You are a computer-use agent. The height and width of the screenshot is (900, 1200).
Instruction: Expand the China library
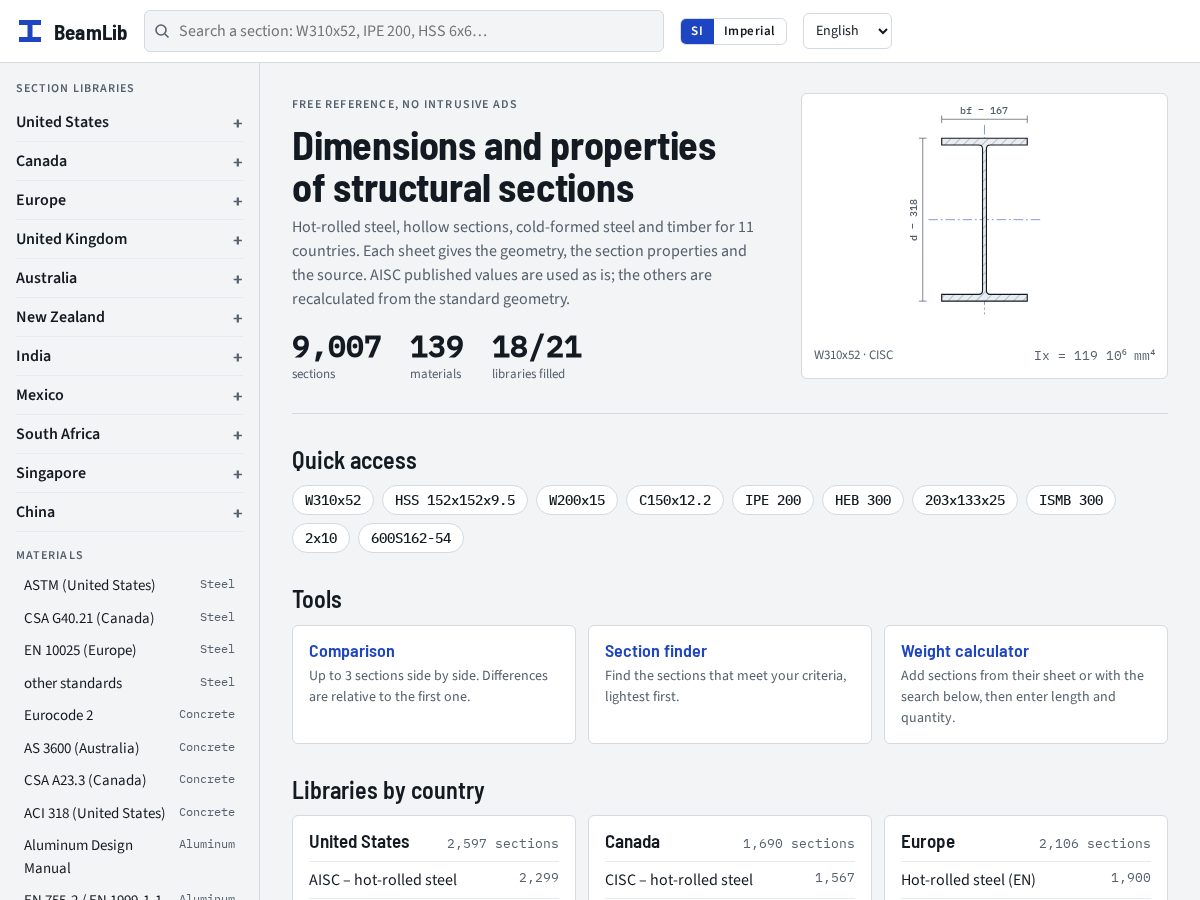130,512
